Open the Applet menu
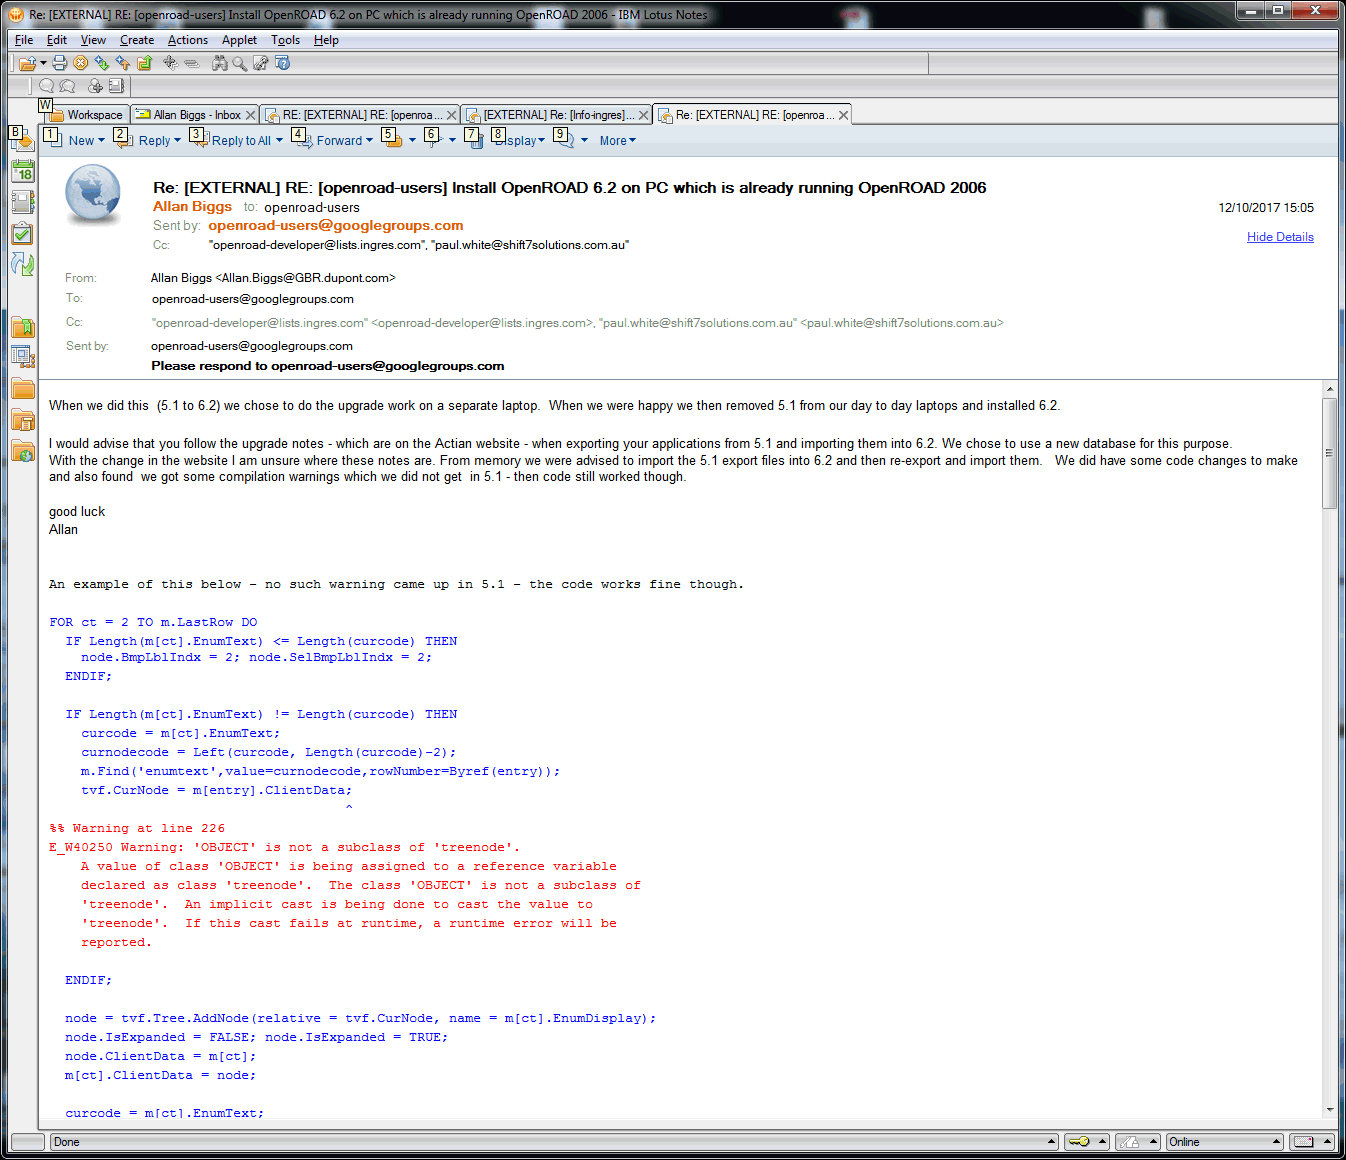Screen dimensions: 1346x1160 pyautogui.click(x=239, y=40)
